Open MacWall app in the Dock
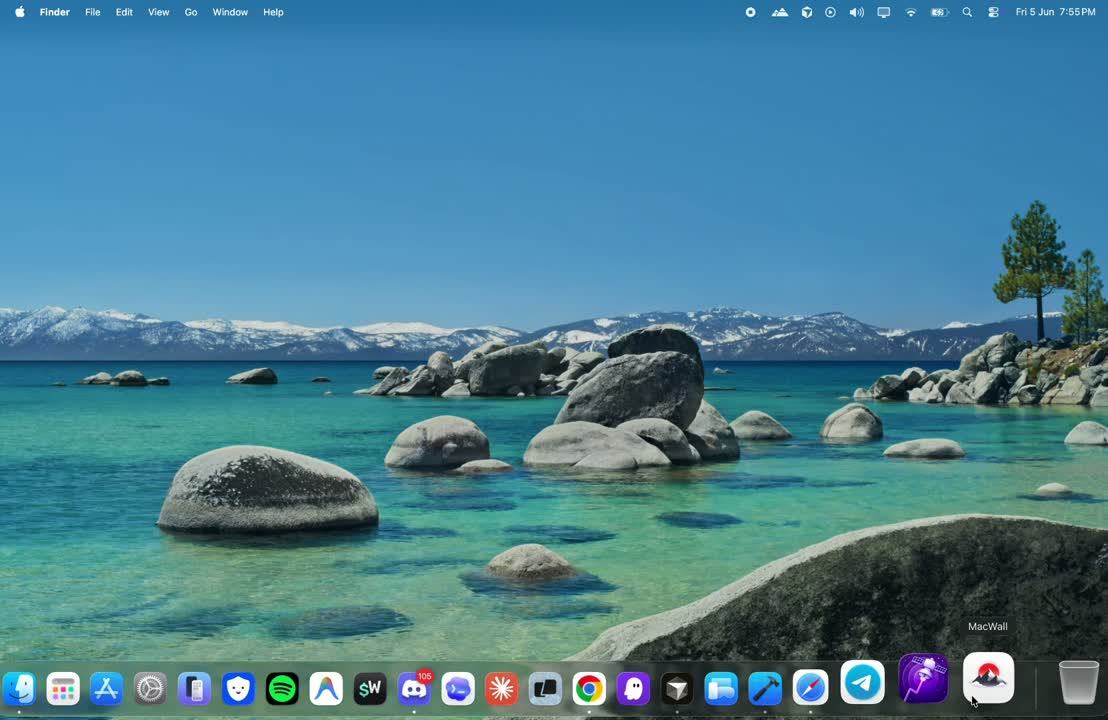This screenshot has width=1108, height=720. click(989, 678)
